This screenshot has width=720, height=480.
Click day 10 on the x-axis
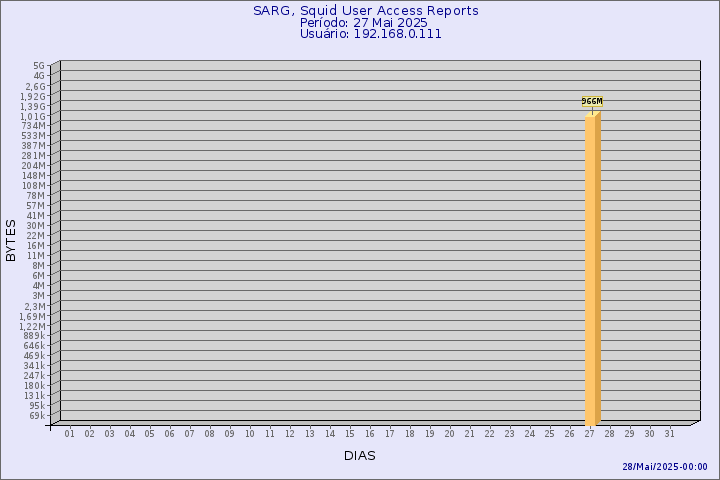pos(249,434)
